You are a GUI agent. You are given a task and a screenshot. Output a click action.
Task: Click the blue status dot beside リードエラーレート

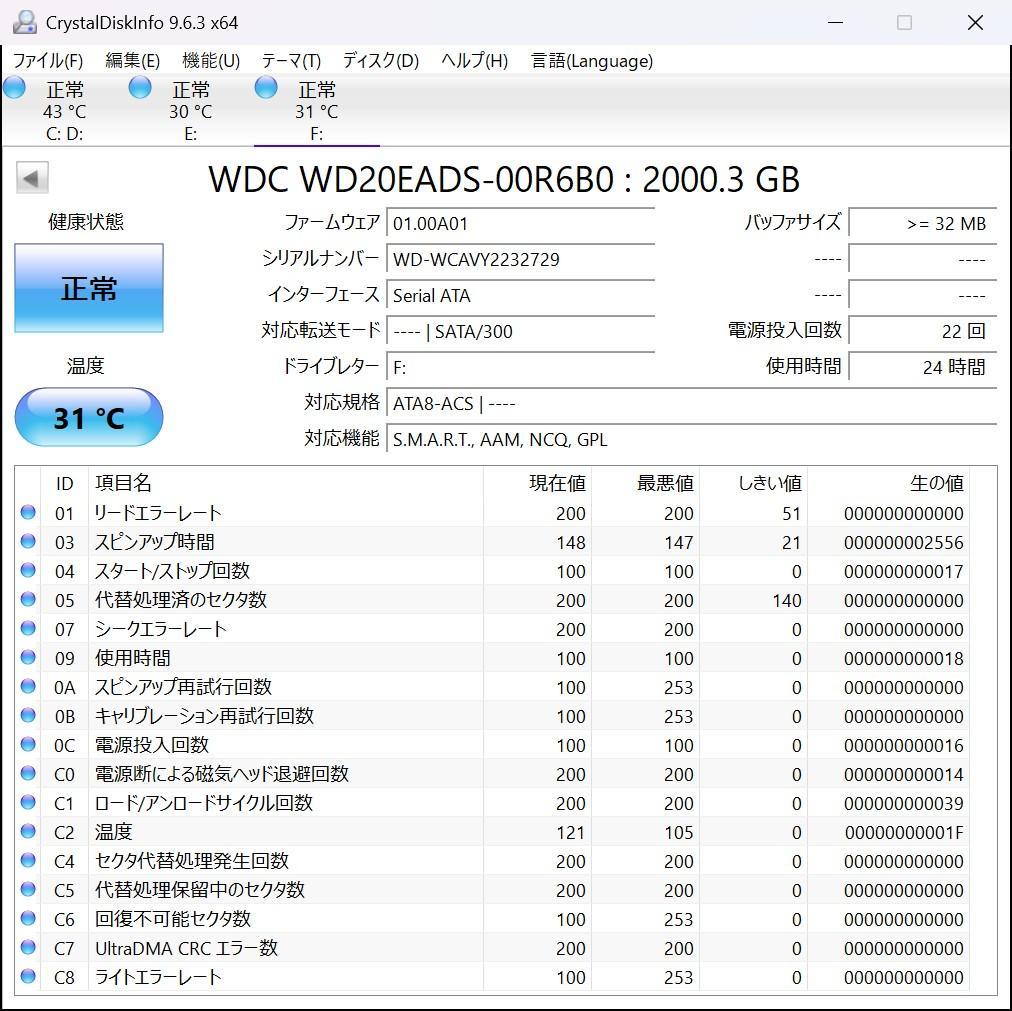point(28,513)
